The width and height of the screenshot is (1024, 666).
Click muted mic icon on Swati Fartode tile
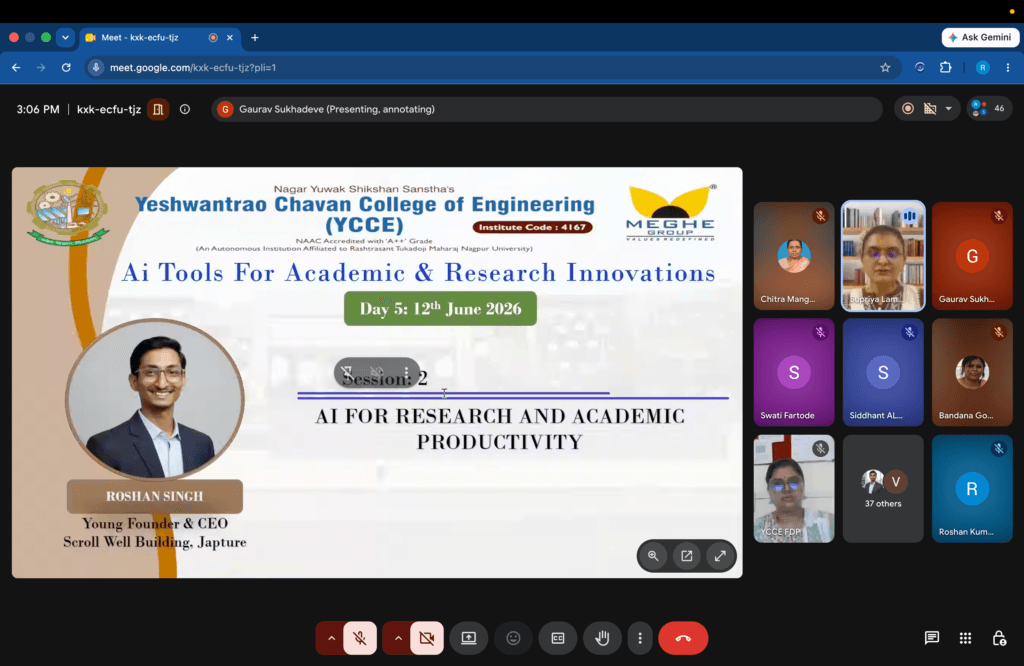pos(820,332)
